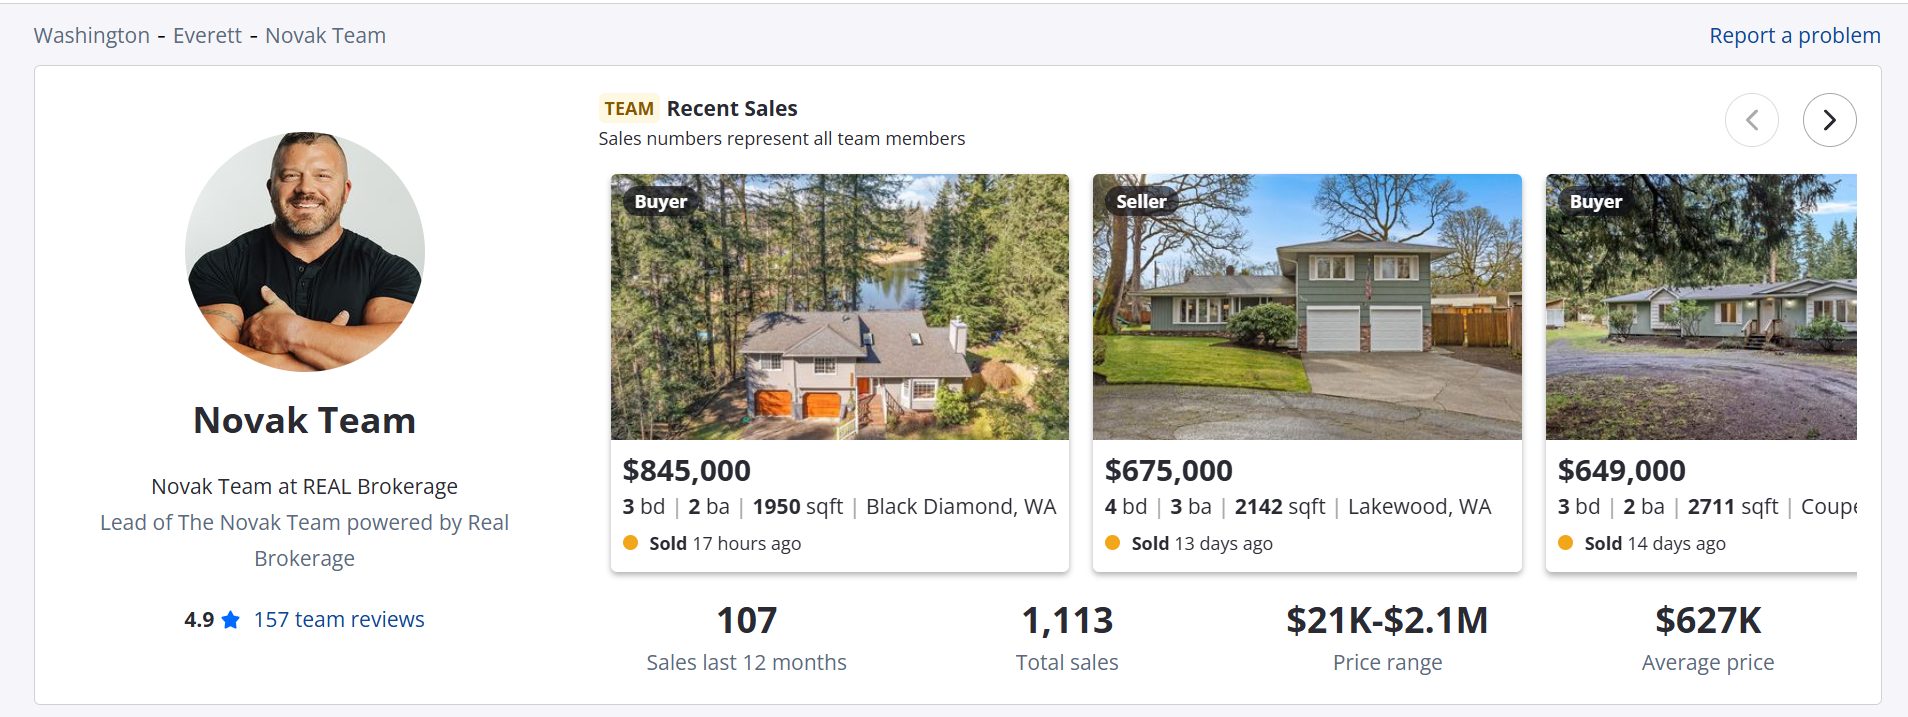Open the $675,000 Lakewood listing photo
The image size is (1908, 717).
1307,307
